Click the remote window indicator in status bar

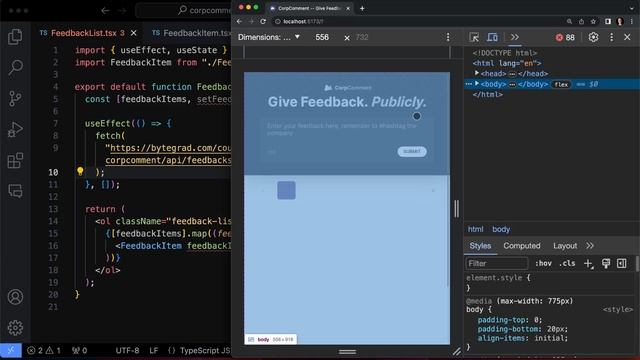click(x=11, y=350)
